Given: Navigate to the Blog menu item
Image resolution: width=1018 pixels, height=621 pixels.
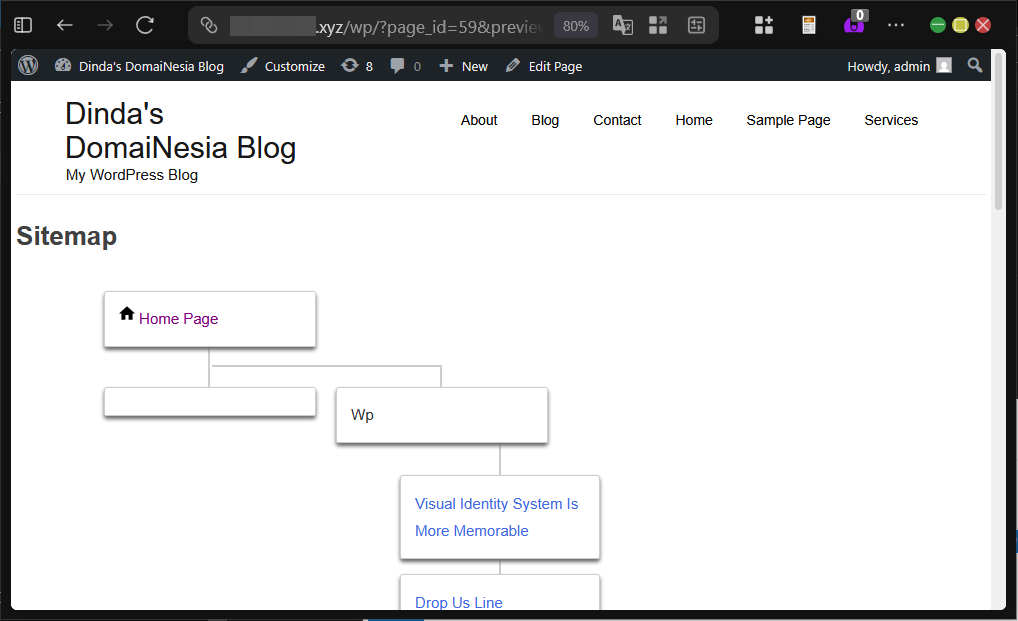Looking at the screenshot, I should point(545,120).
